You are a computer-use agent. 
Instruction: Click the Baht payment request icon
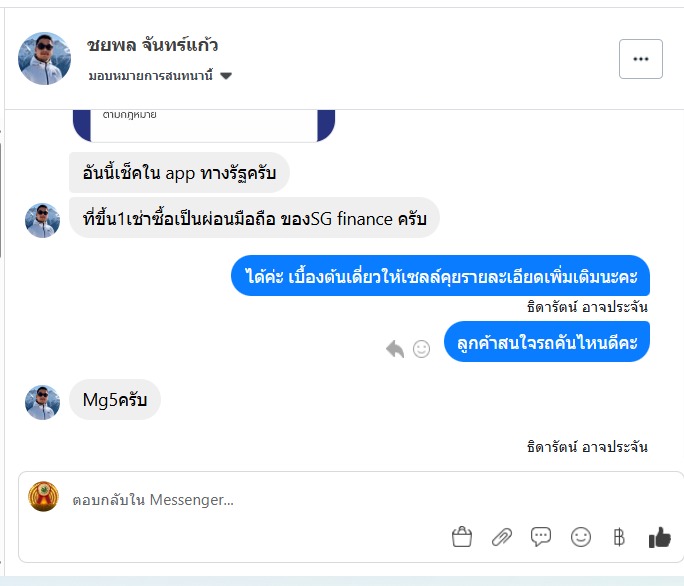tap(619, 537)
